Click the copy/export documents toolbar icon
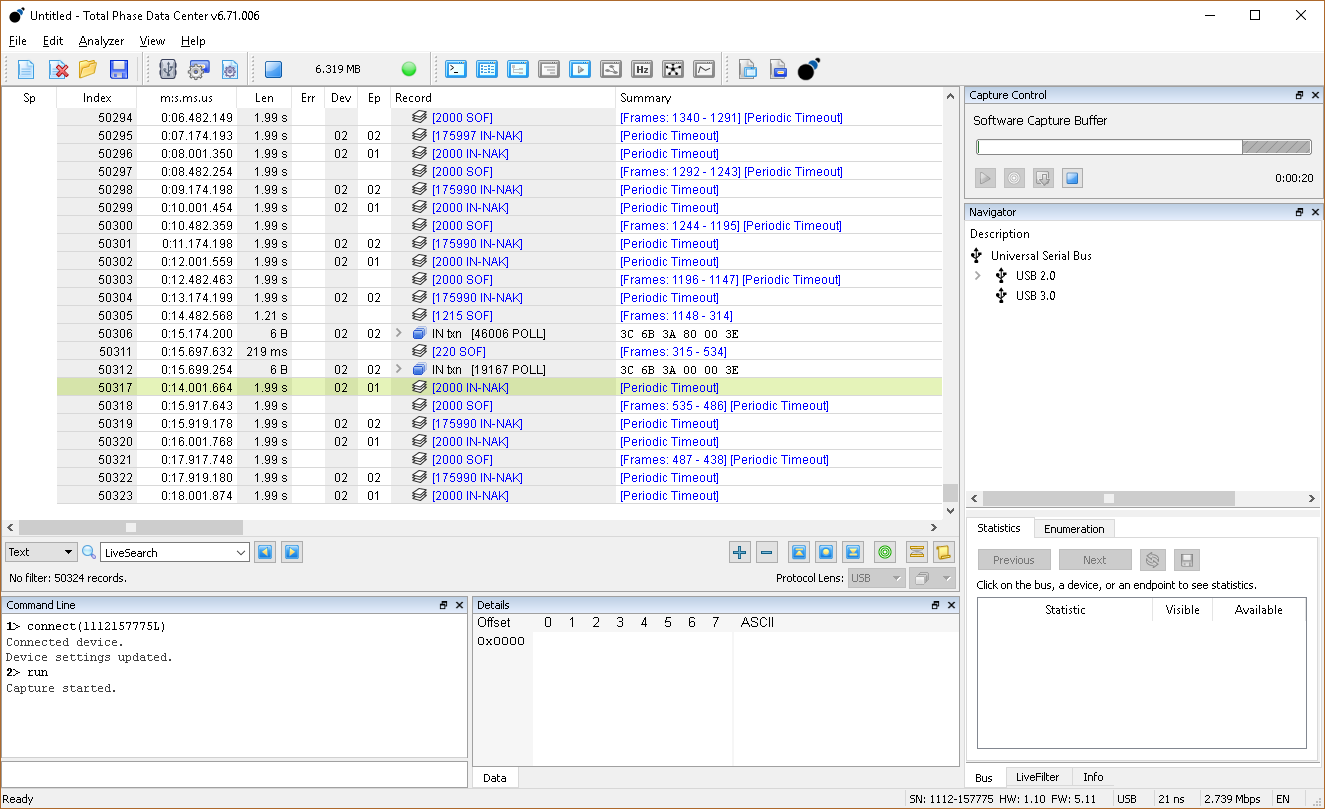 coord(748,69)
